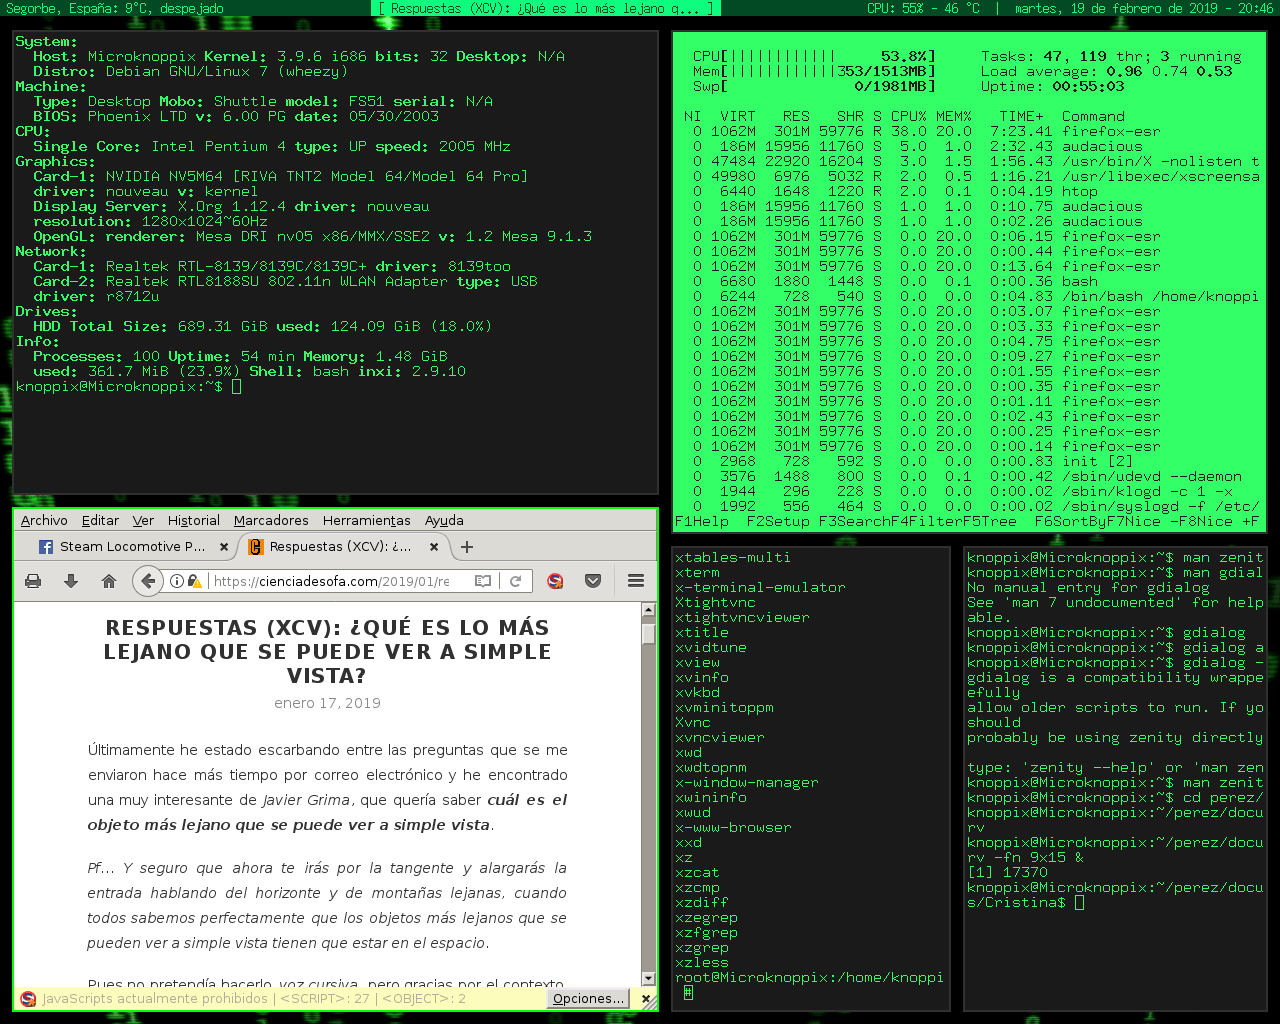1280x1024 pixels.
Task: Click the print icon in Firefox toolbar
Action: 33,581
